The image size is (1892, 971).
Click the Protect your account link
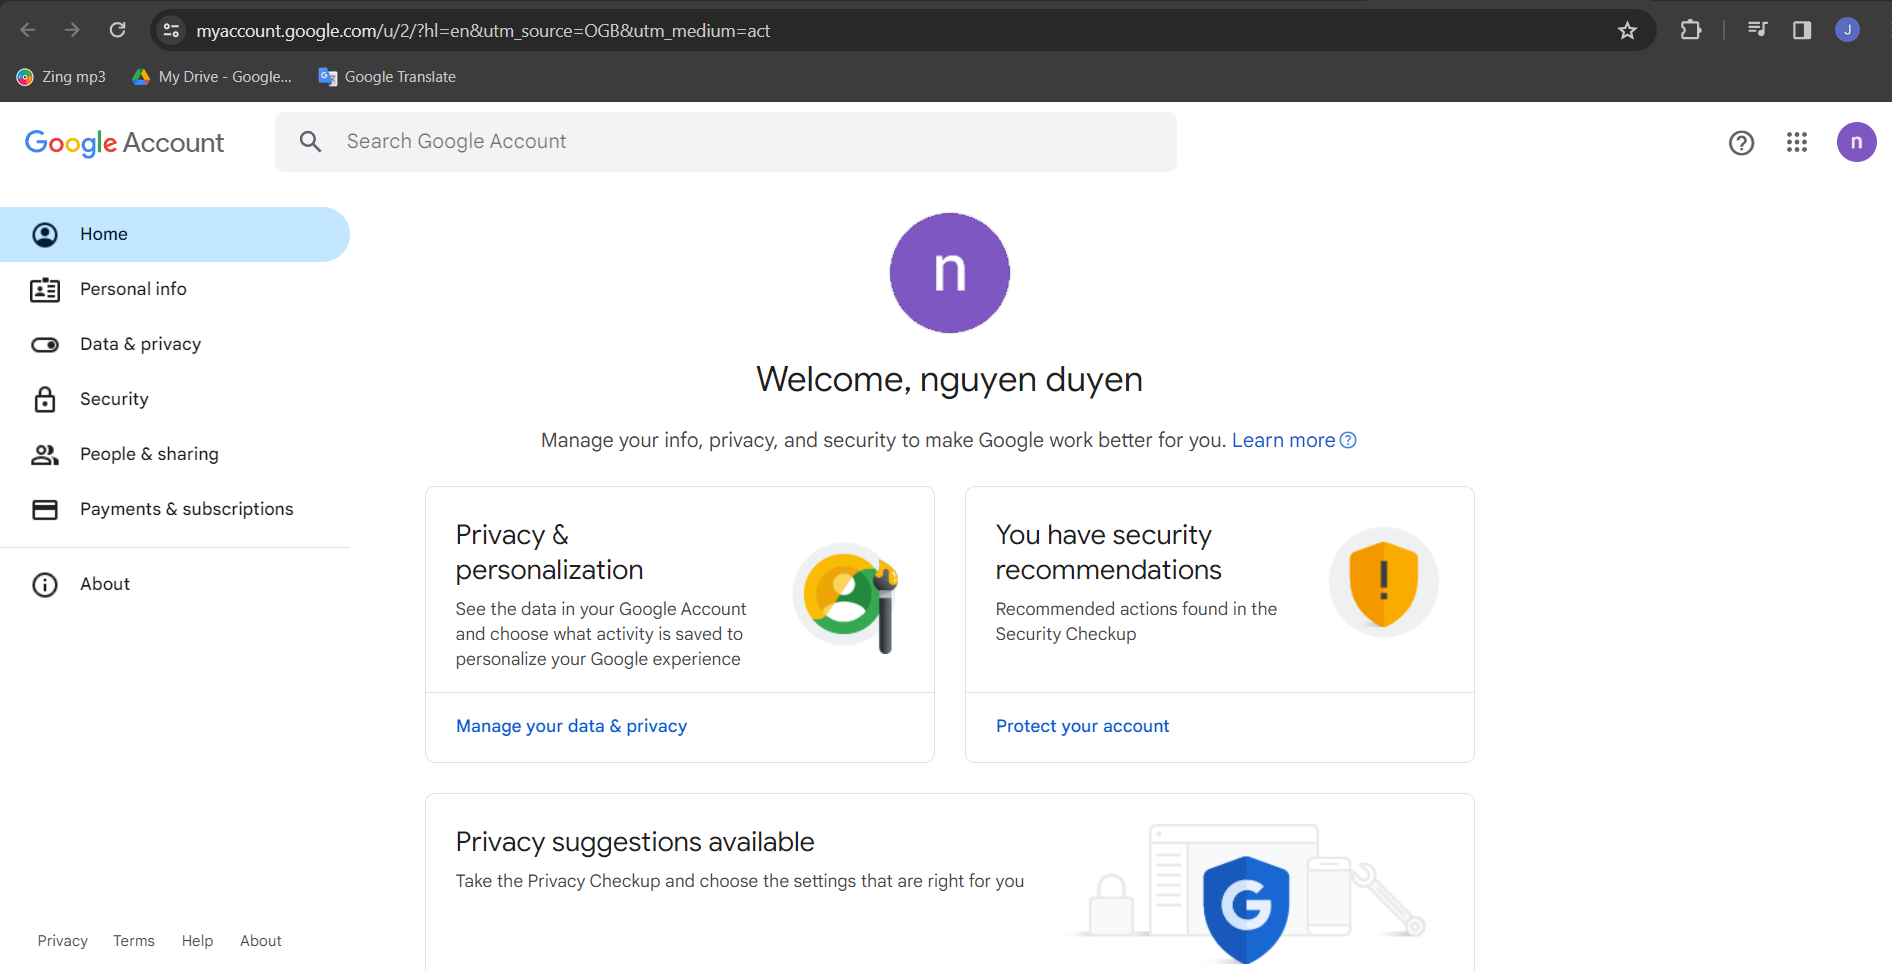pos(1082,726)
